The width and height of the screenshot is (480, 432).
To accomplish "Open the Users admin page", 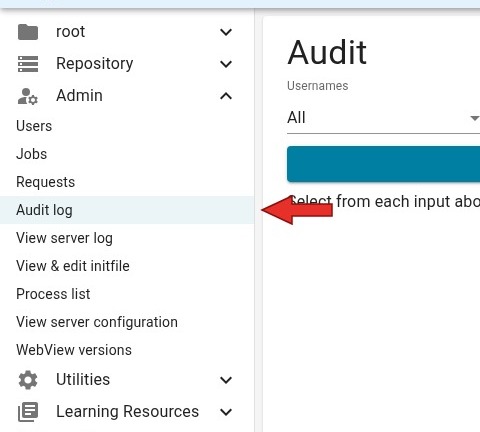I will click(34, 126).
